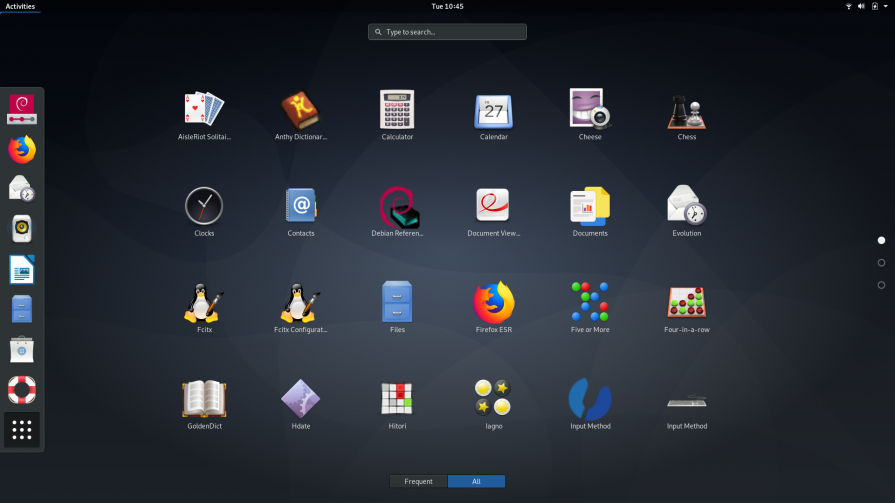Launch Document Viewer
The width and height of the screenshot is (895, 503).
pyautogui.click(x=494, y=211)
